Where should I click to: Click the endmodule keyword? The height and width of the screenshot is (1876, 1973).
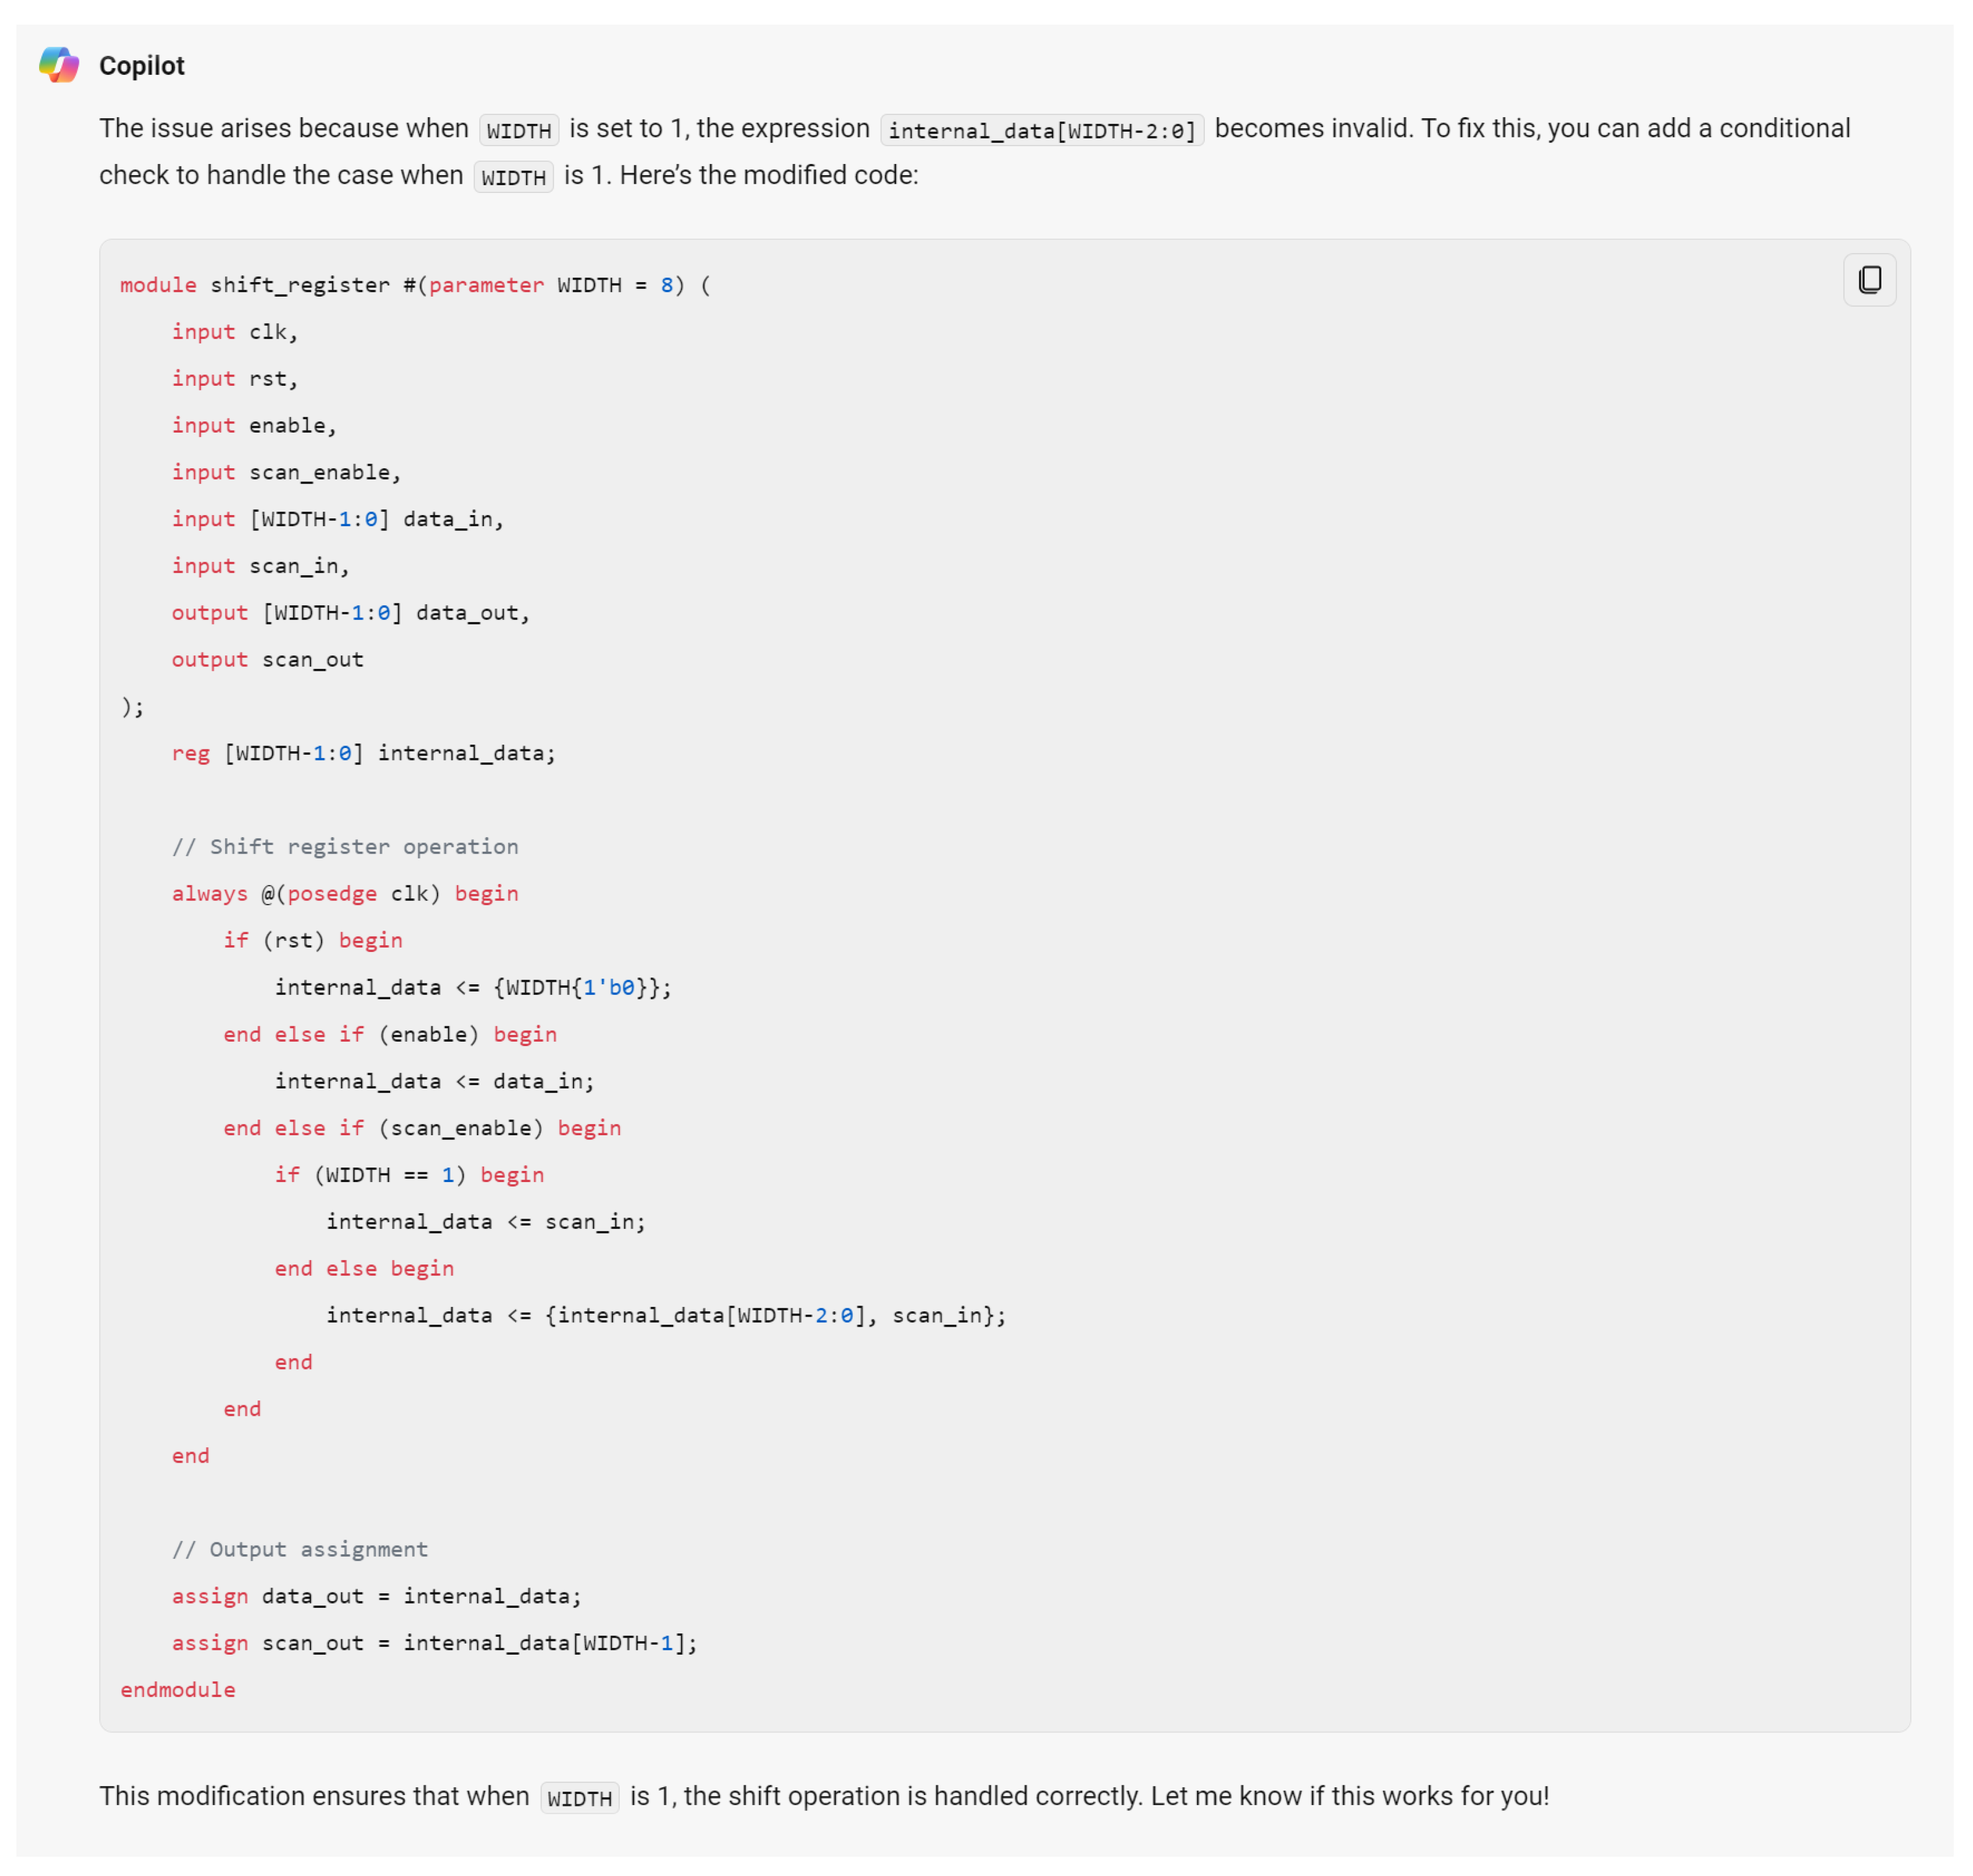(178, 1690)
